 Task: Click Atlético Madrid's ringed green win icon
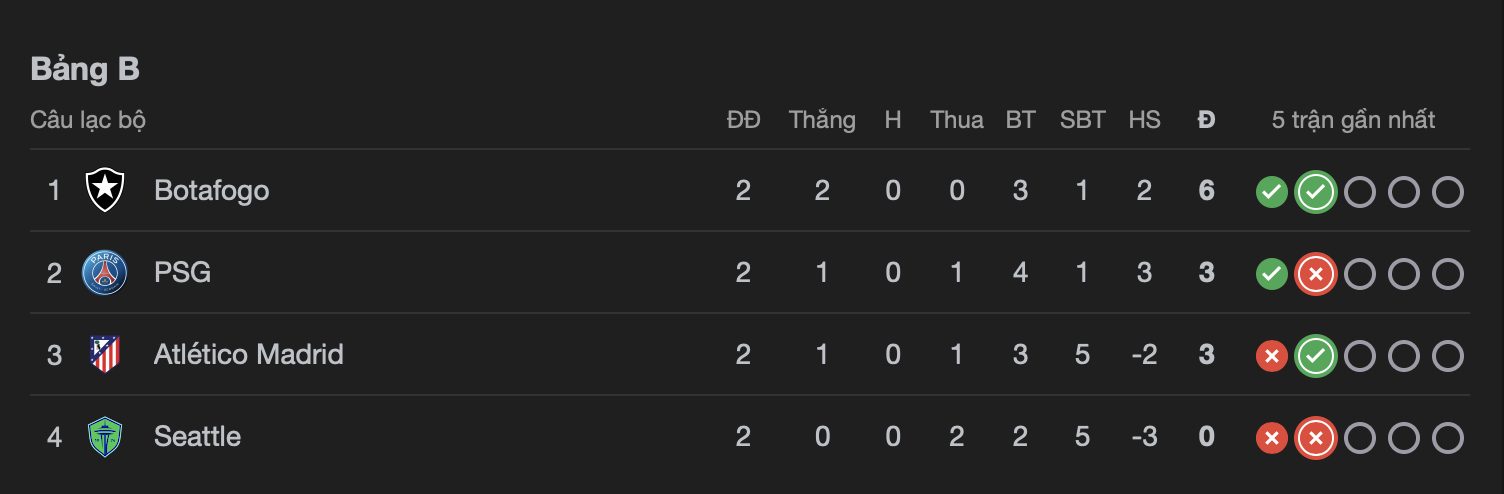pos(1316,355)
